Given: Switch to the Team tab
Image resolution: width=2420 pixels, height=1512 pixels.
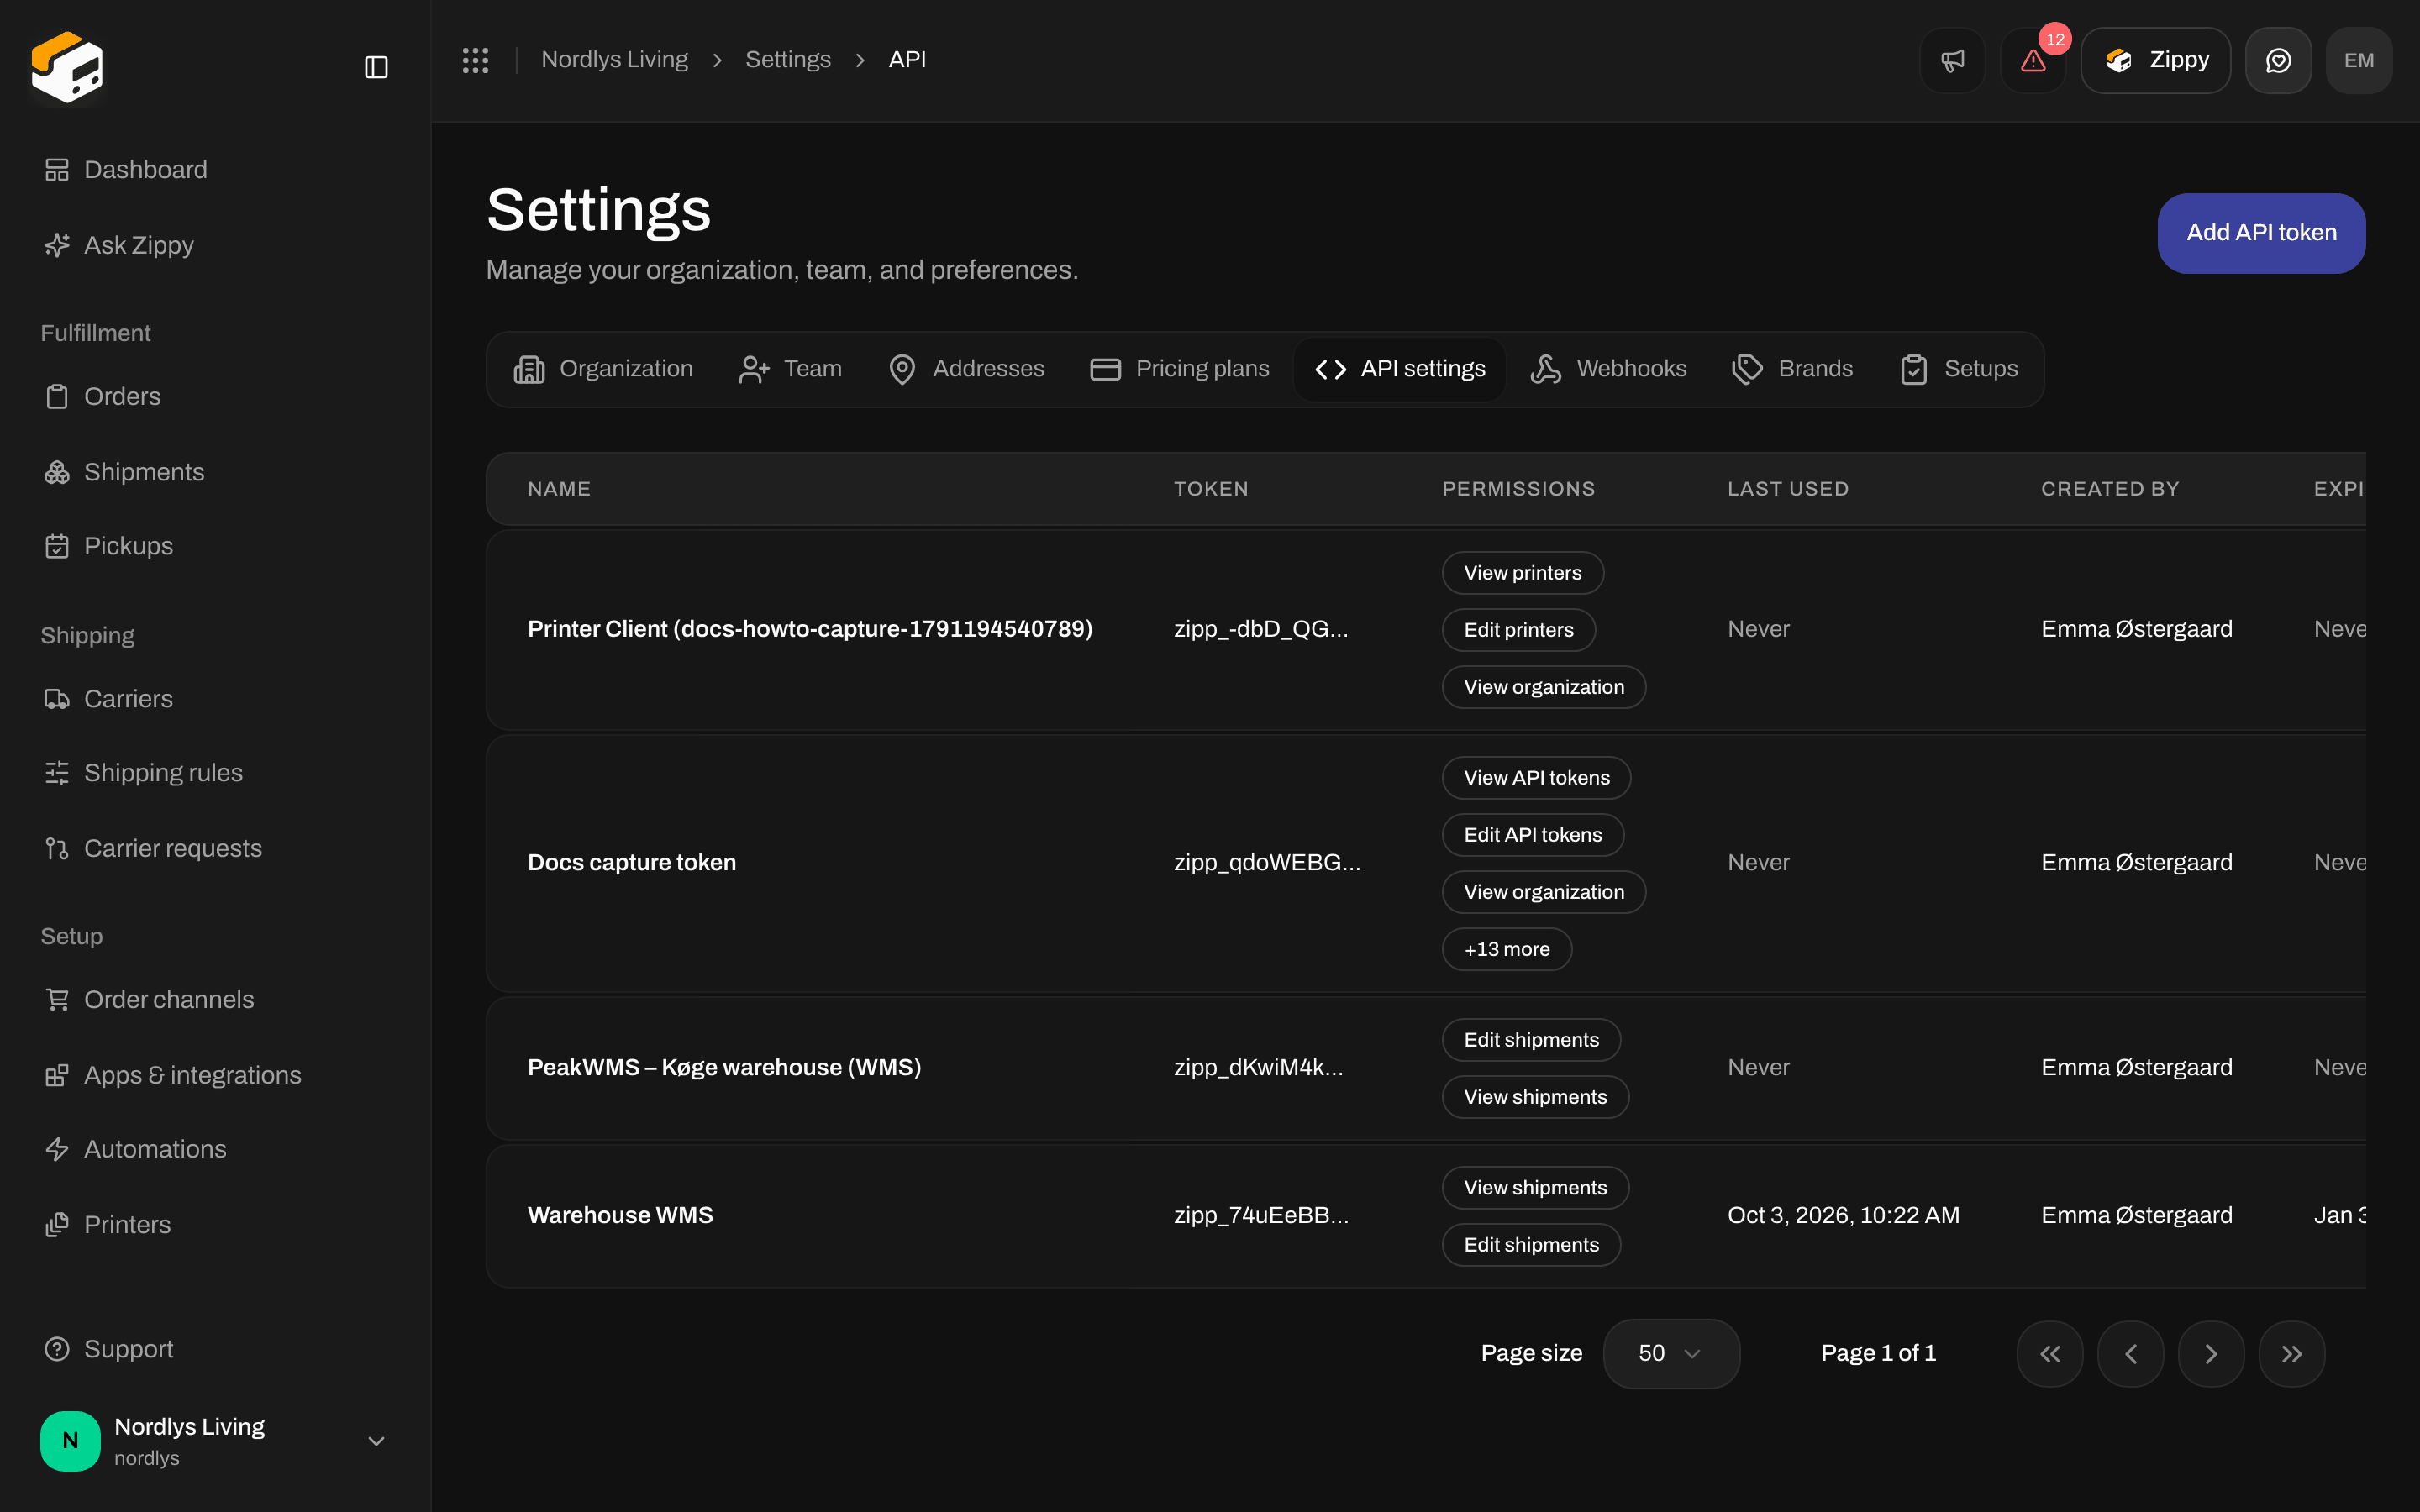Looking at the screenshot, I should click(790, 369).
